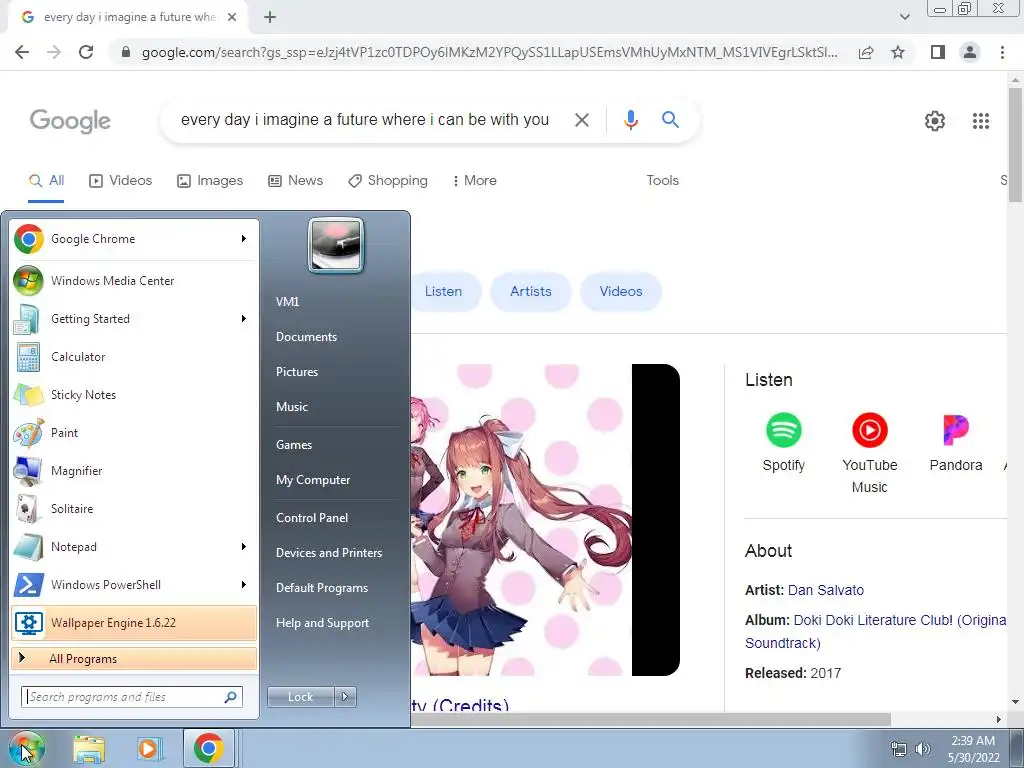Open the volume tray icon

point(923,749)
